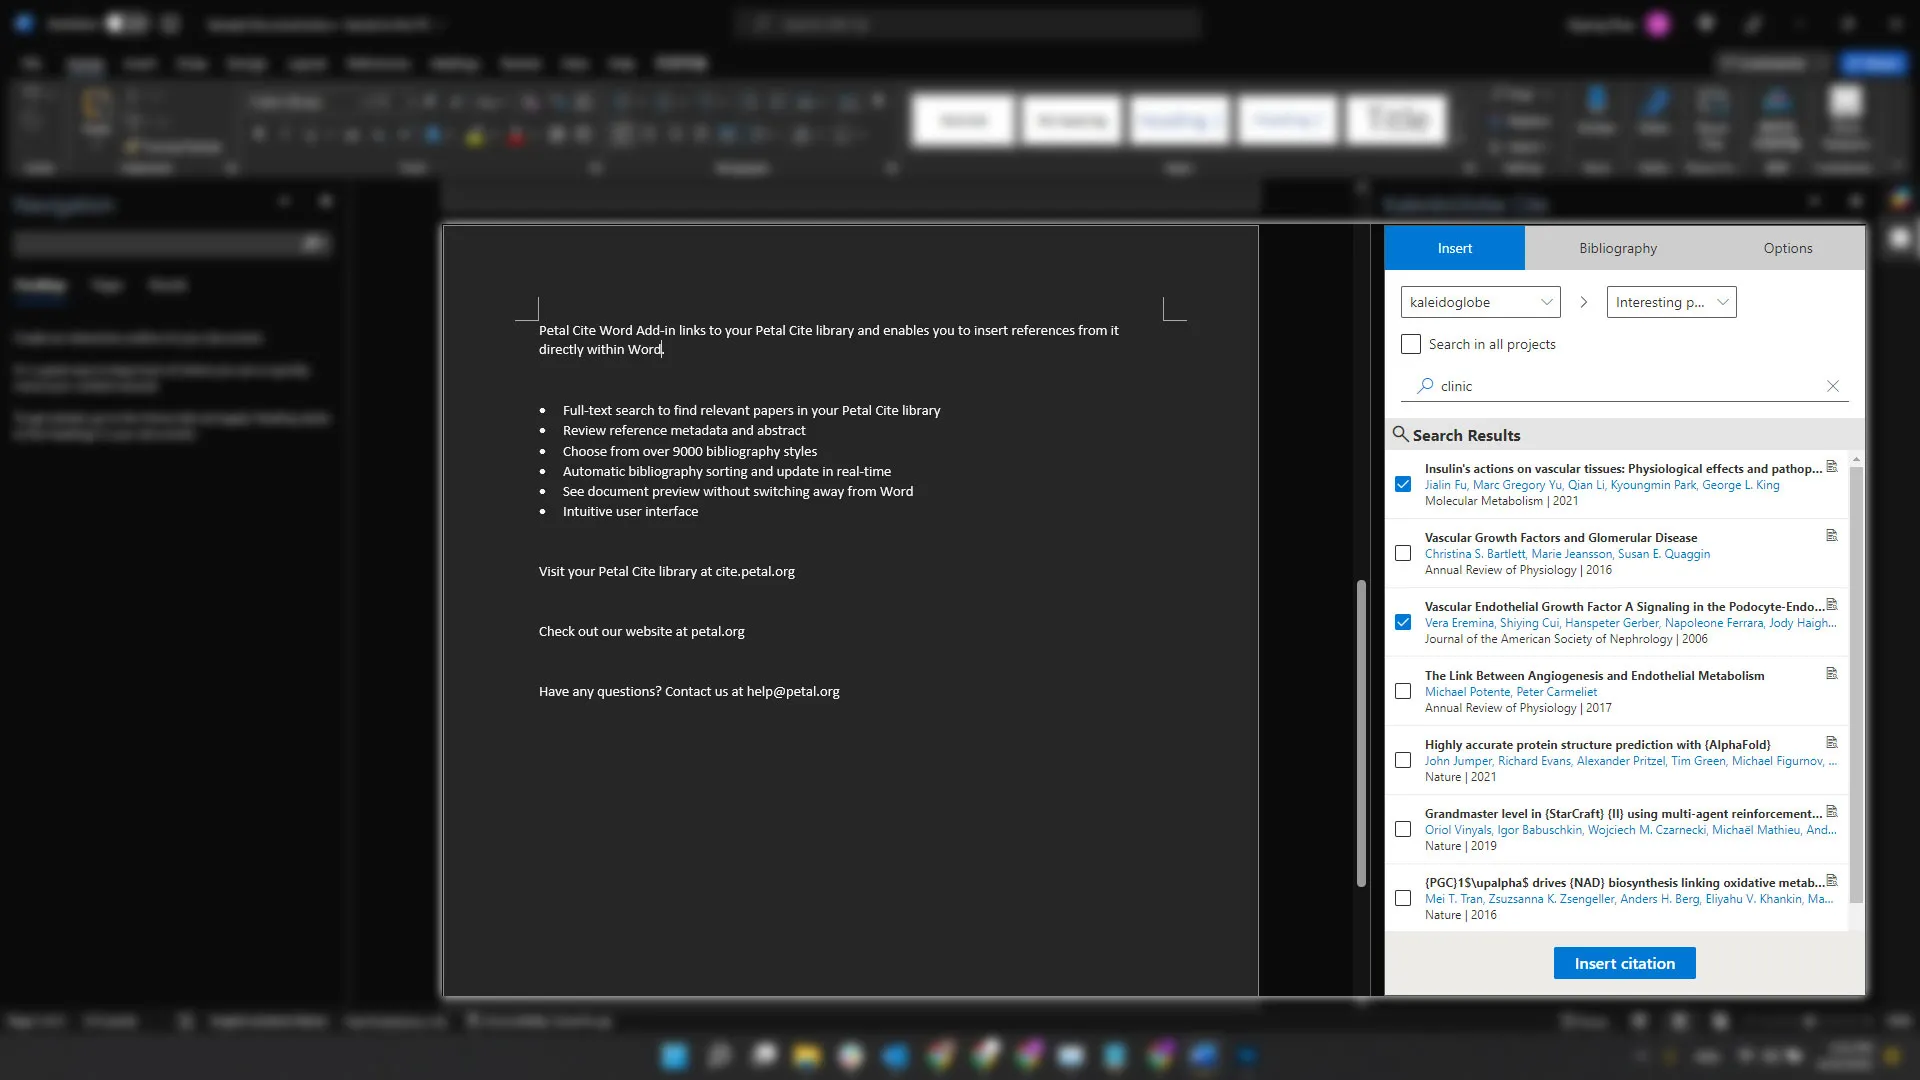Toggle 'Search in all projects' checkbox
This screenshot has width=1920, height=1080.
pyautogui.click(x=1410, y=344)
